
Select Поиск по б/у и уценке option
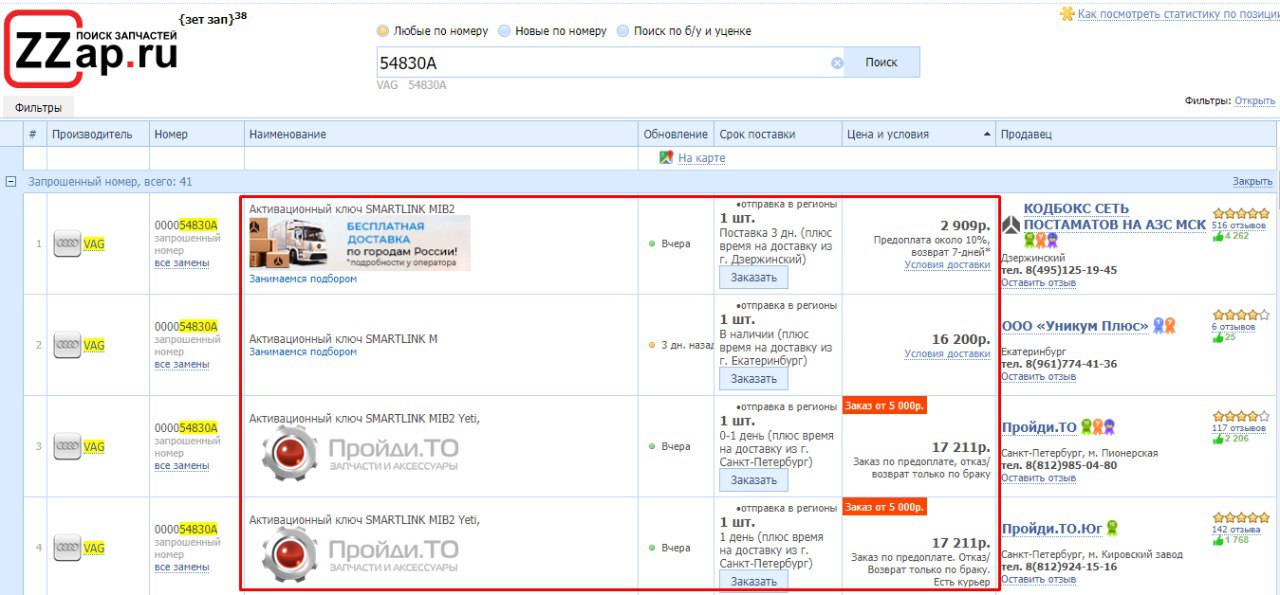pyautogui.click(x=623, y=31)
